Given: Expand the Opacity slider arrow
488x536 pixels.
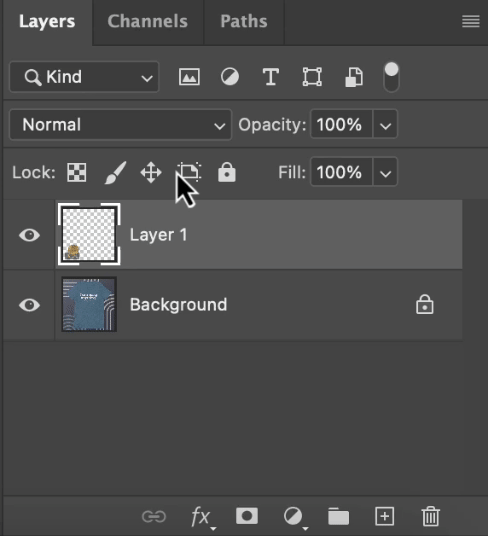Looking at the screenshot, I should click(385, 124).
